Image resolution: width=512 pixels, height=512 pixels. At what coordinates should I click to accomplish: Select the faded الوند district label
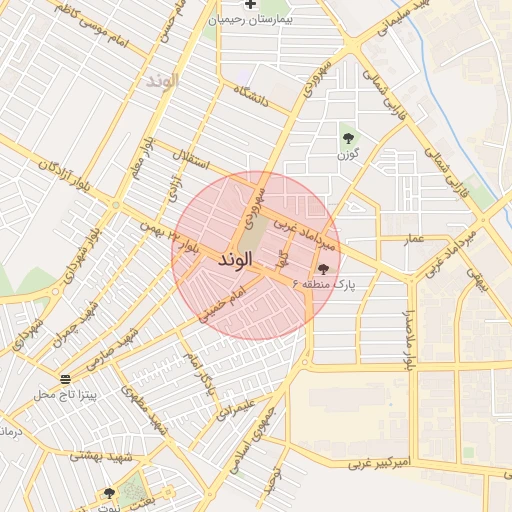click(x=163, y=81)
